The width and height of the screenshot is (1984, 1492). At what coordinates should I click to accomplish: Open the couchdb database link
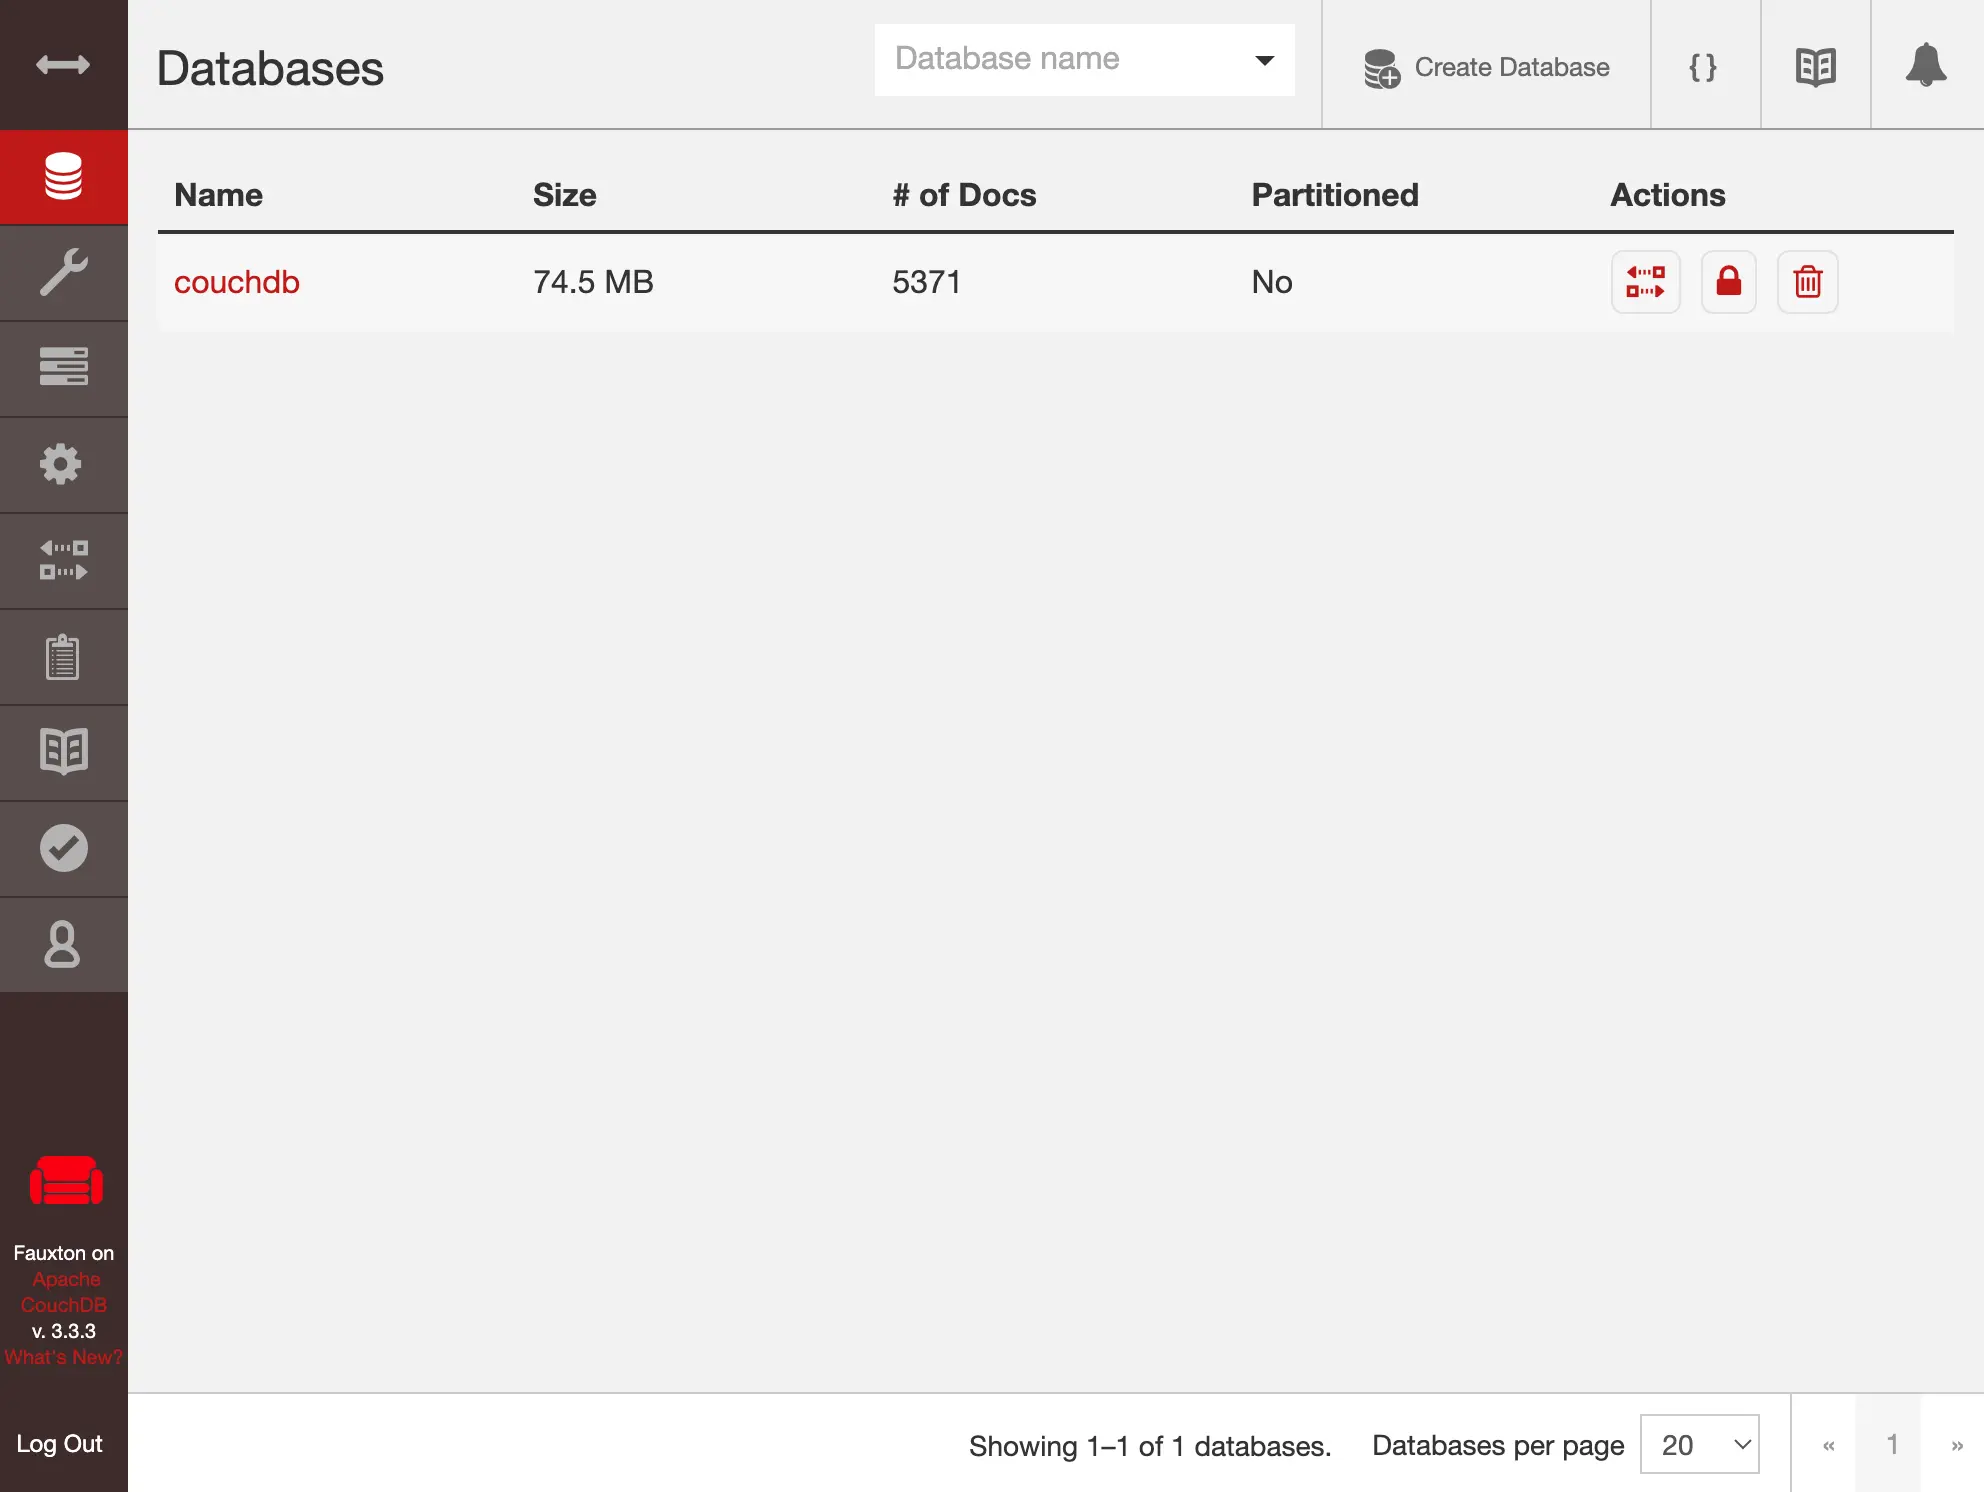(x=237, y=282)
